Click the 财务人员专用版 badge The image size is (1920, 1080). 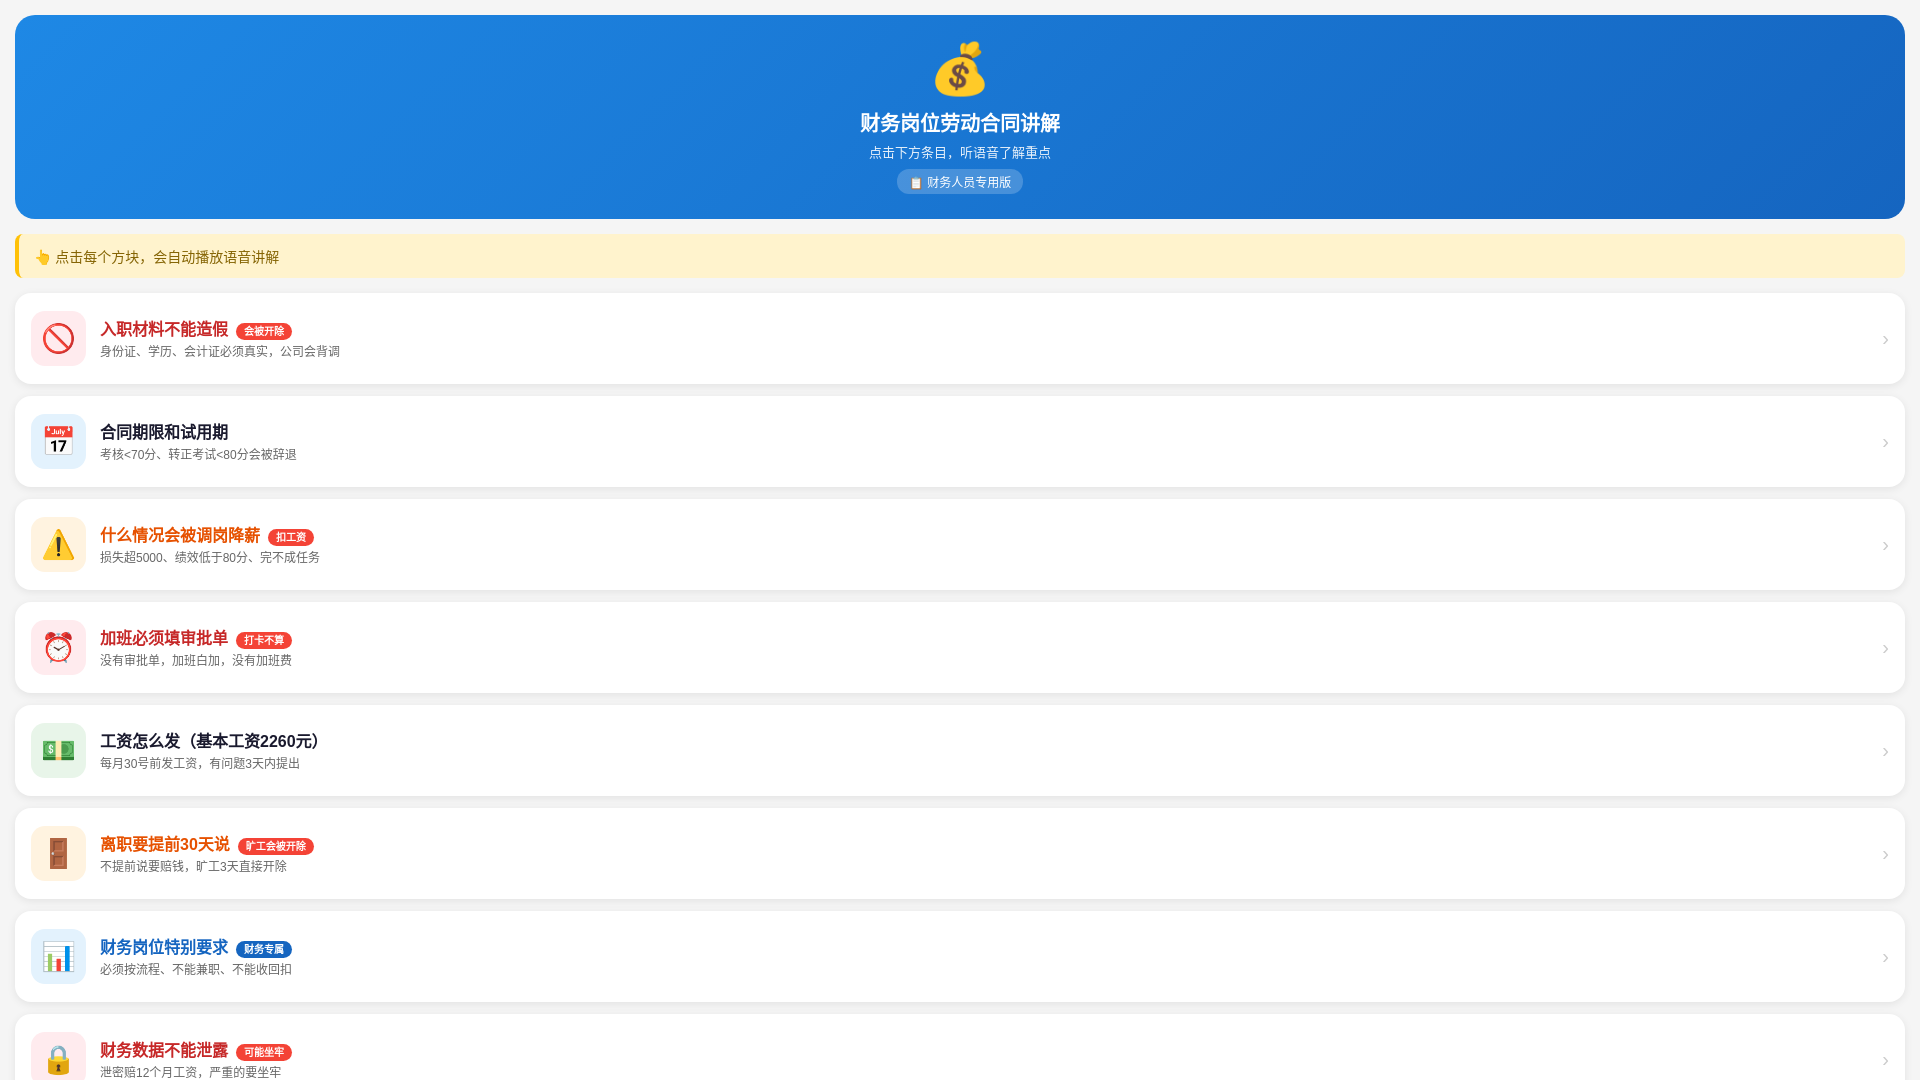click(959, 182)
